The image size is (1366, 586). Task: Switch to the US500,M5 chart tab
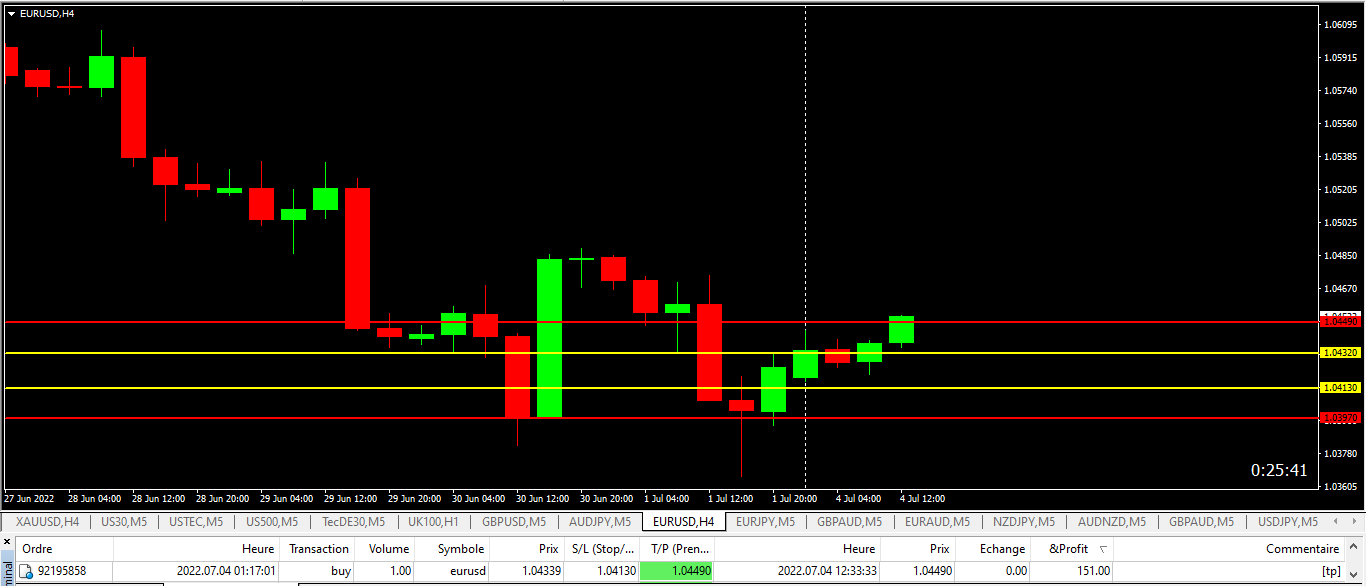(273, 522)
